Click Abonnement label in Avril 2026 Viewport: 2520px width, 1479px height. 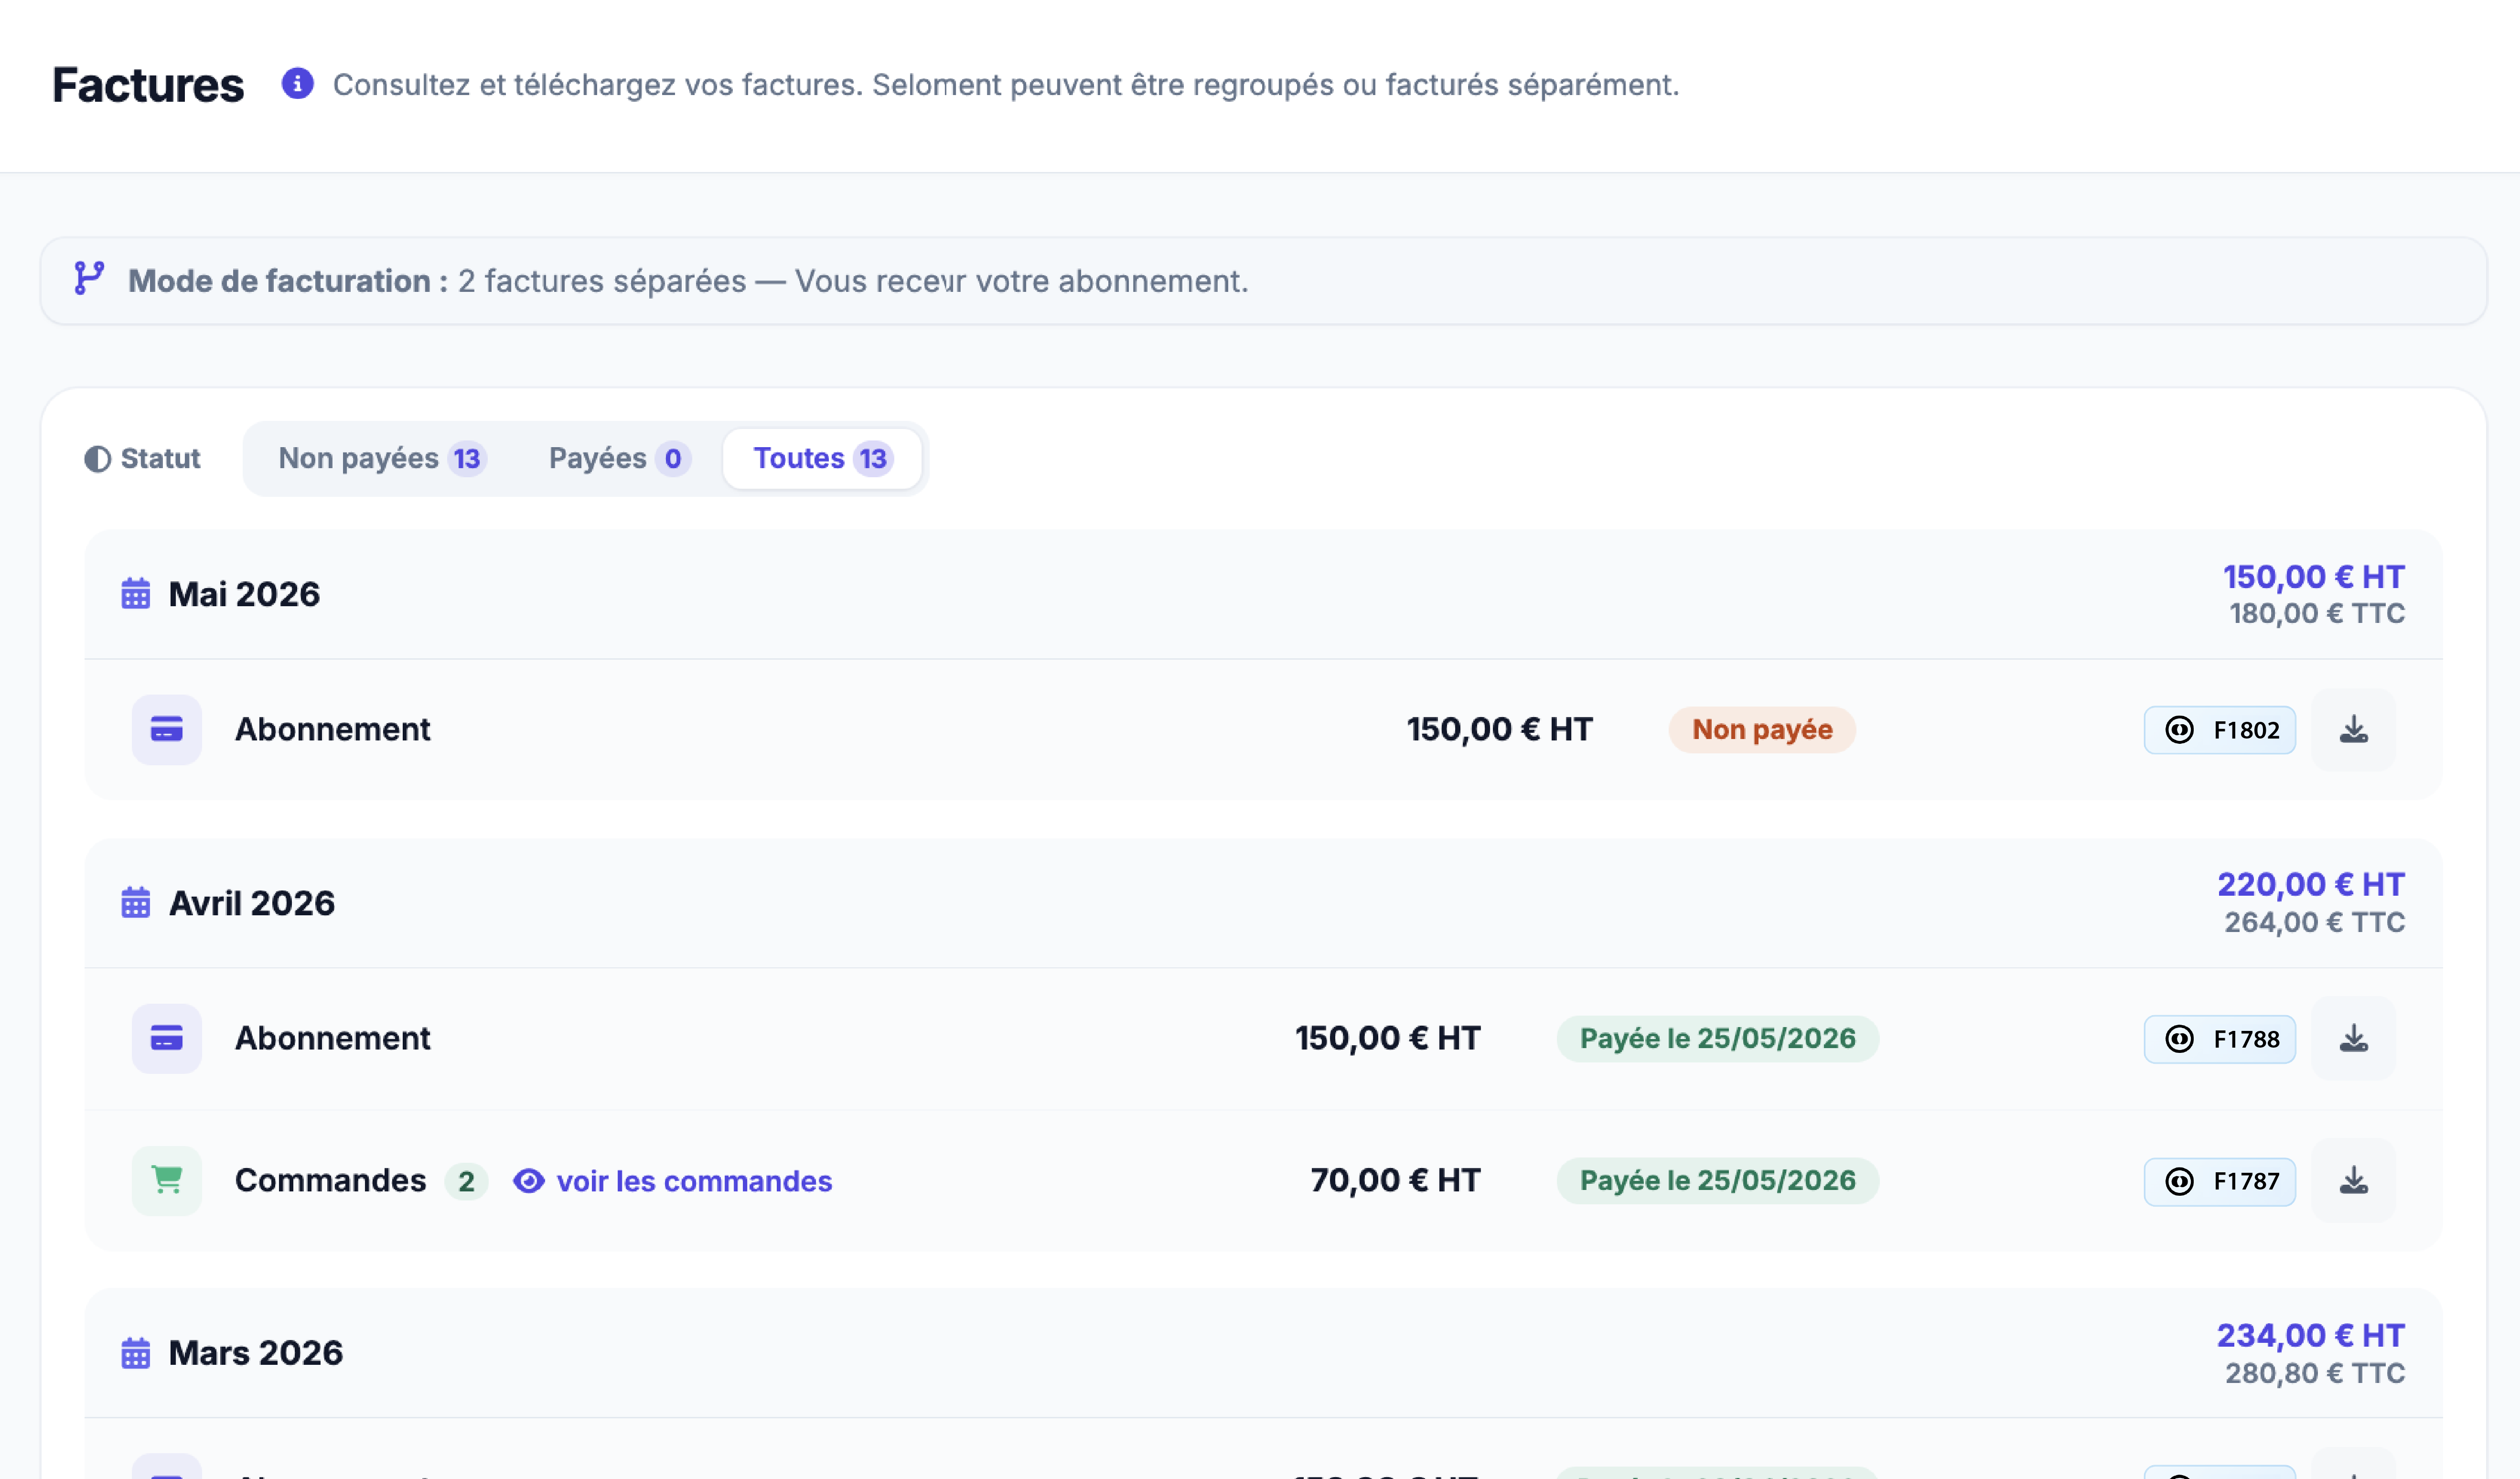(333, 1039)
